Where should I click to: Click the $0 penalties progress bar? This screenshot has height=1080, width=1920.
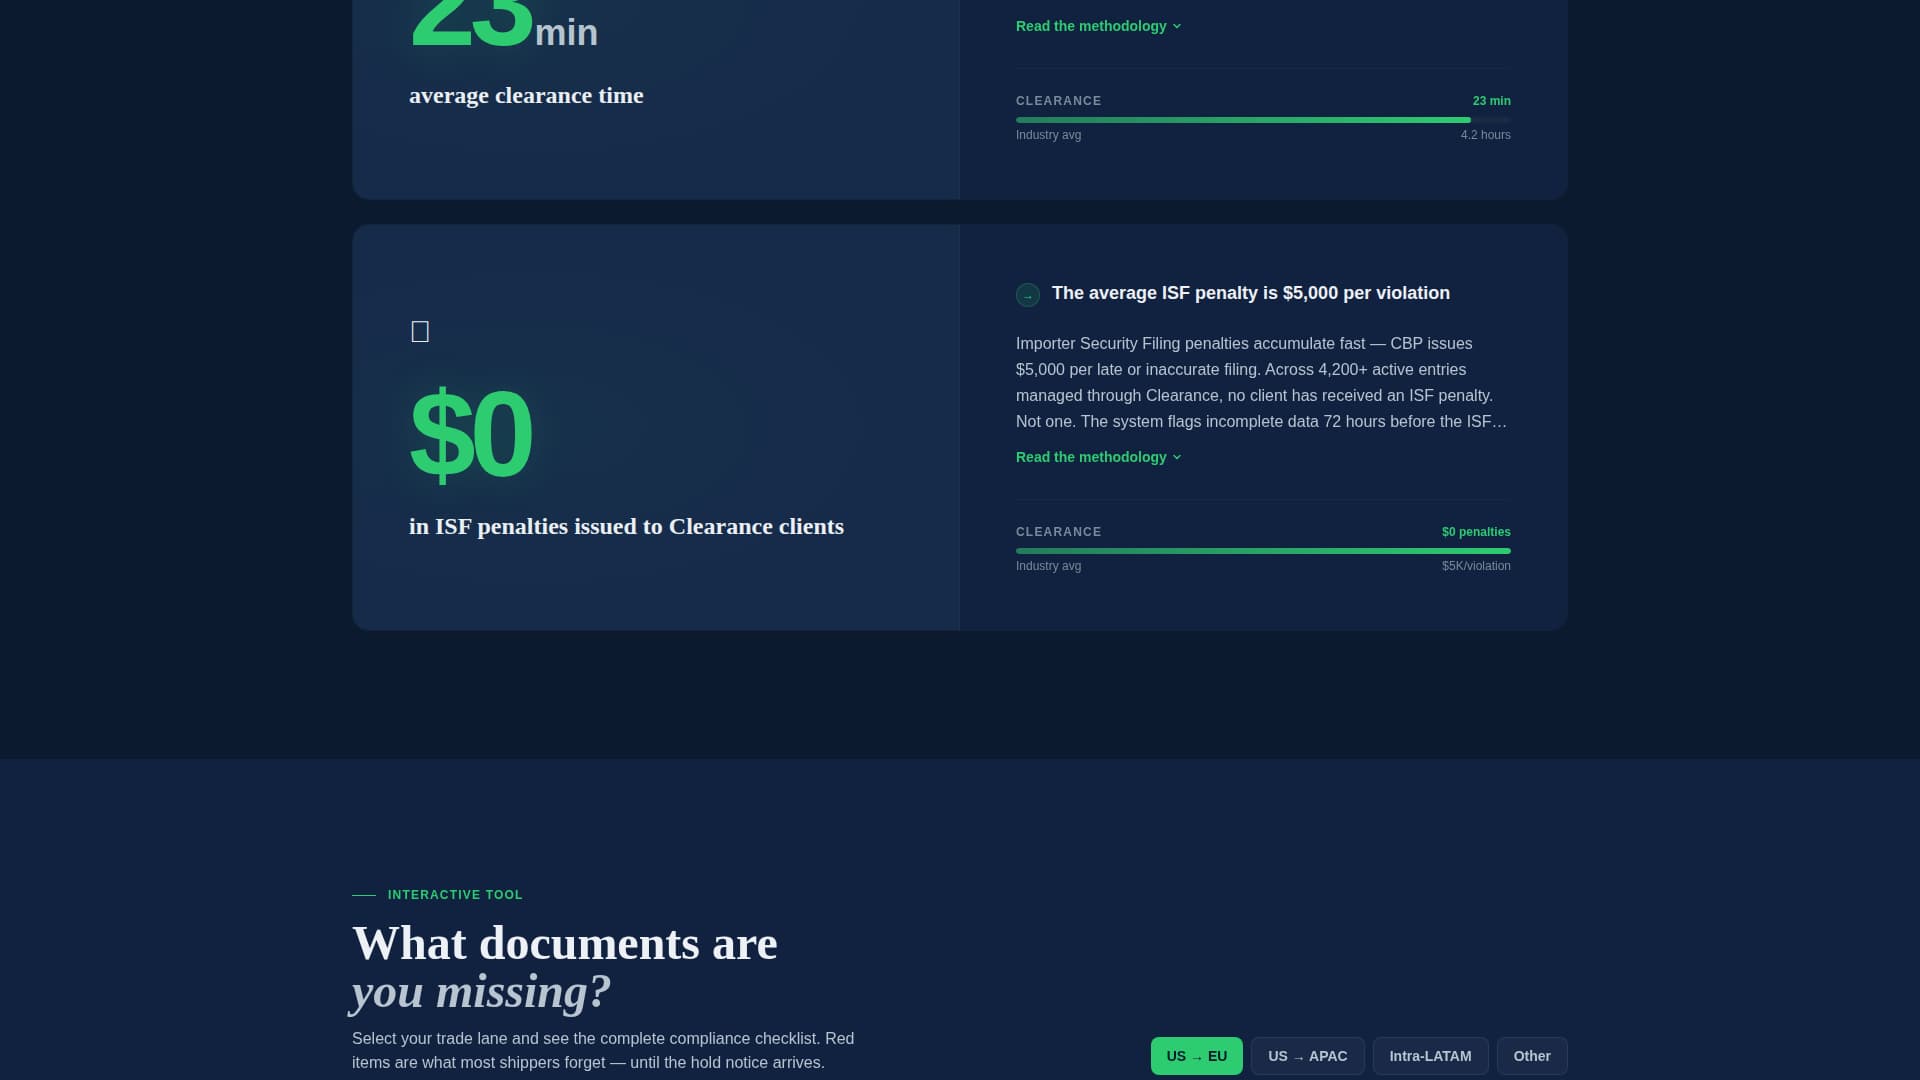coord(1262,551)
